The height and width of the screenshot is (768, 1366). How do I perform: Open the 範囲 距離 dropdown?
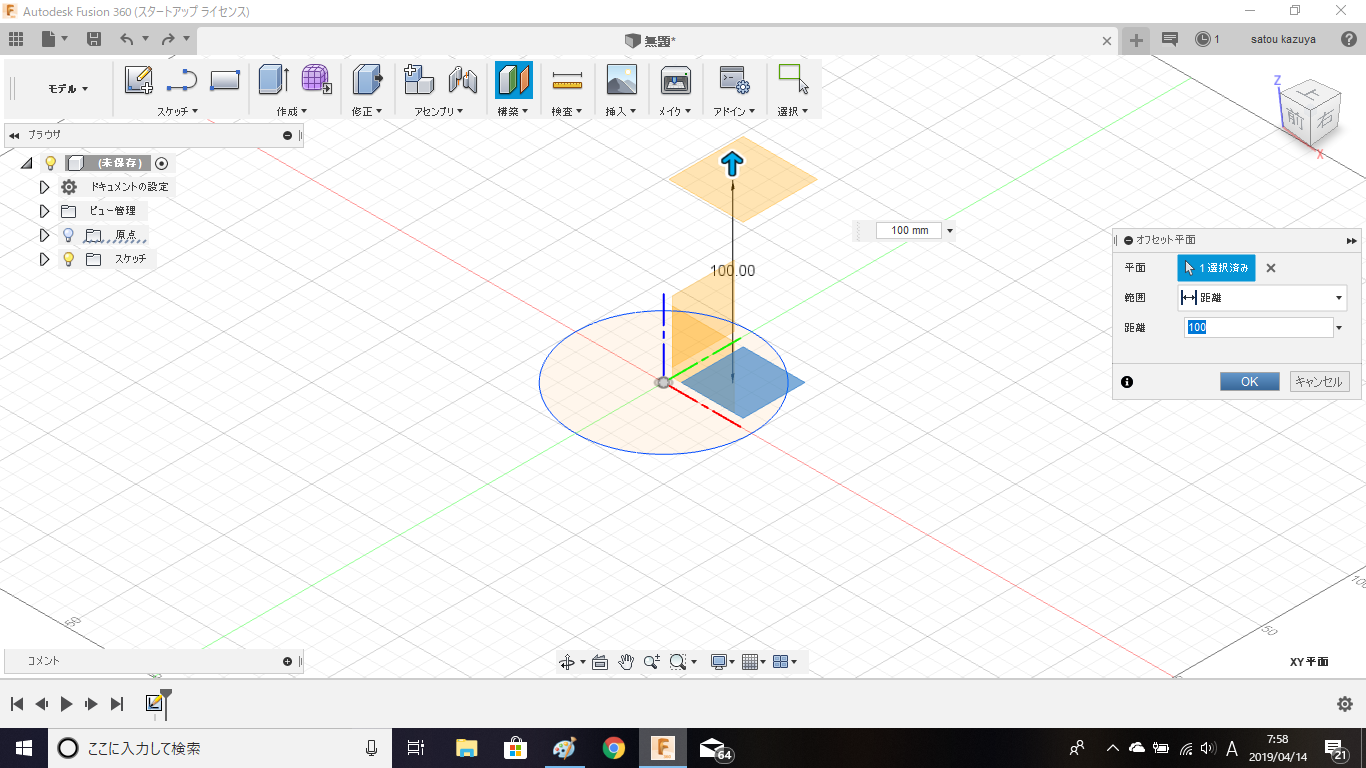[x=1262, y=298]
